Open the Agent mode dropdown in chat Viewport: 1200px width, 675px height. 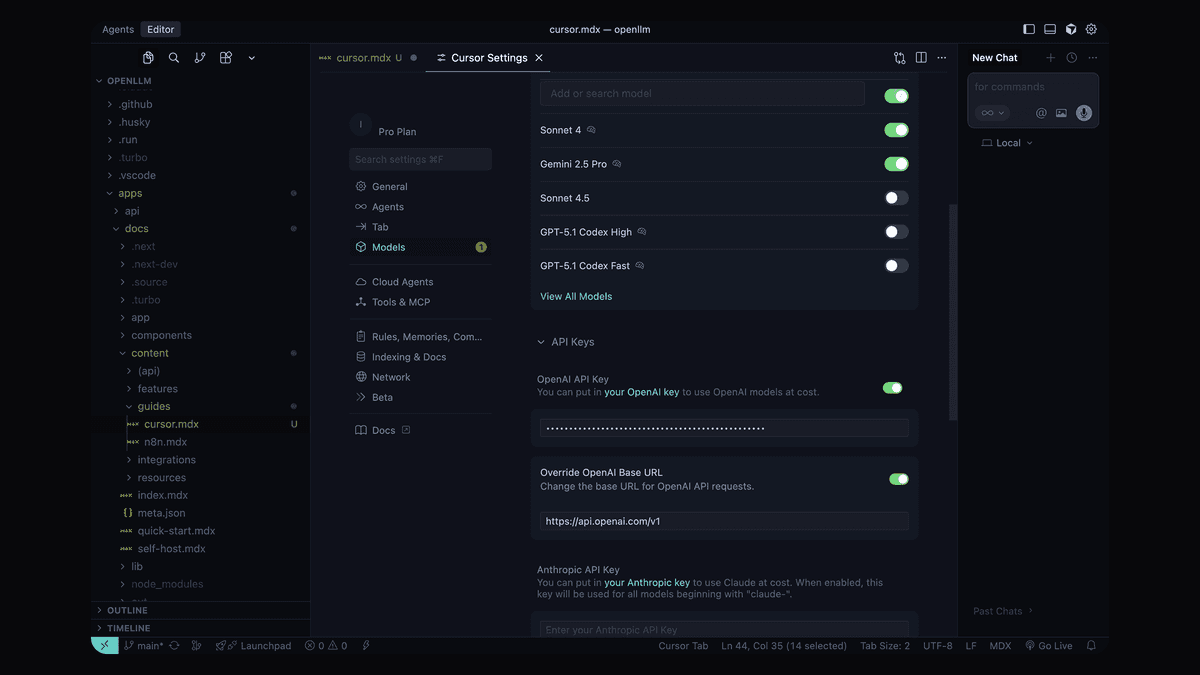coord(991,112)
